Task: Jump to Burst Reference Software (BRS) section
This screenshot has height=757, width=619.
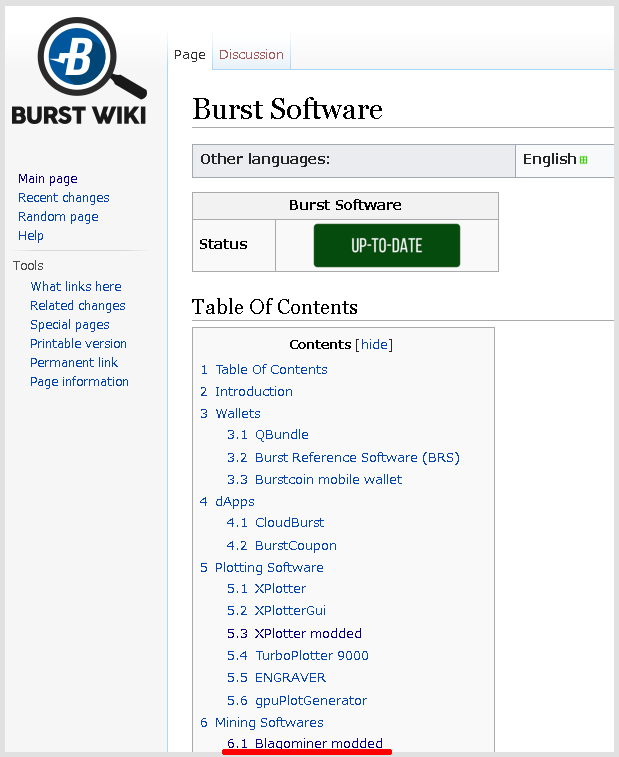Action: (x=357, y=458)
